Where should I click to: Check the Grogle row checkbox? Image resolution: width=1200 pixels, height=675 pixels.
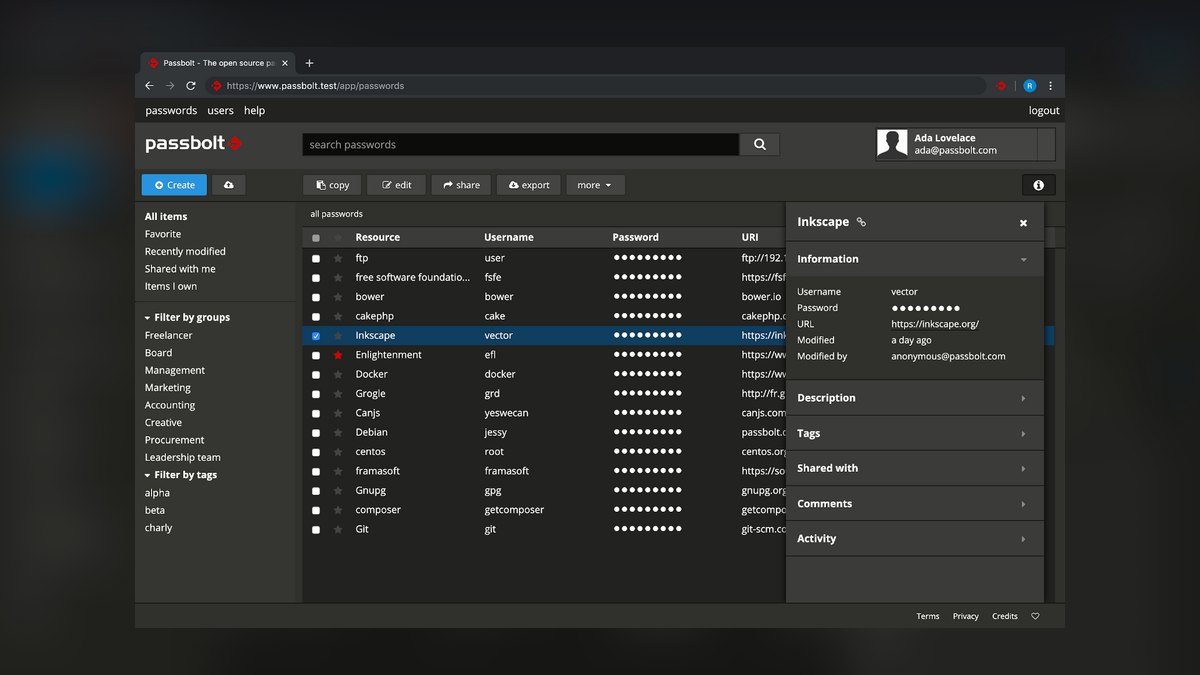point(316,394)
